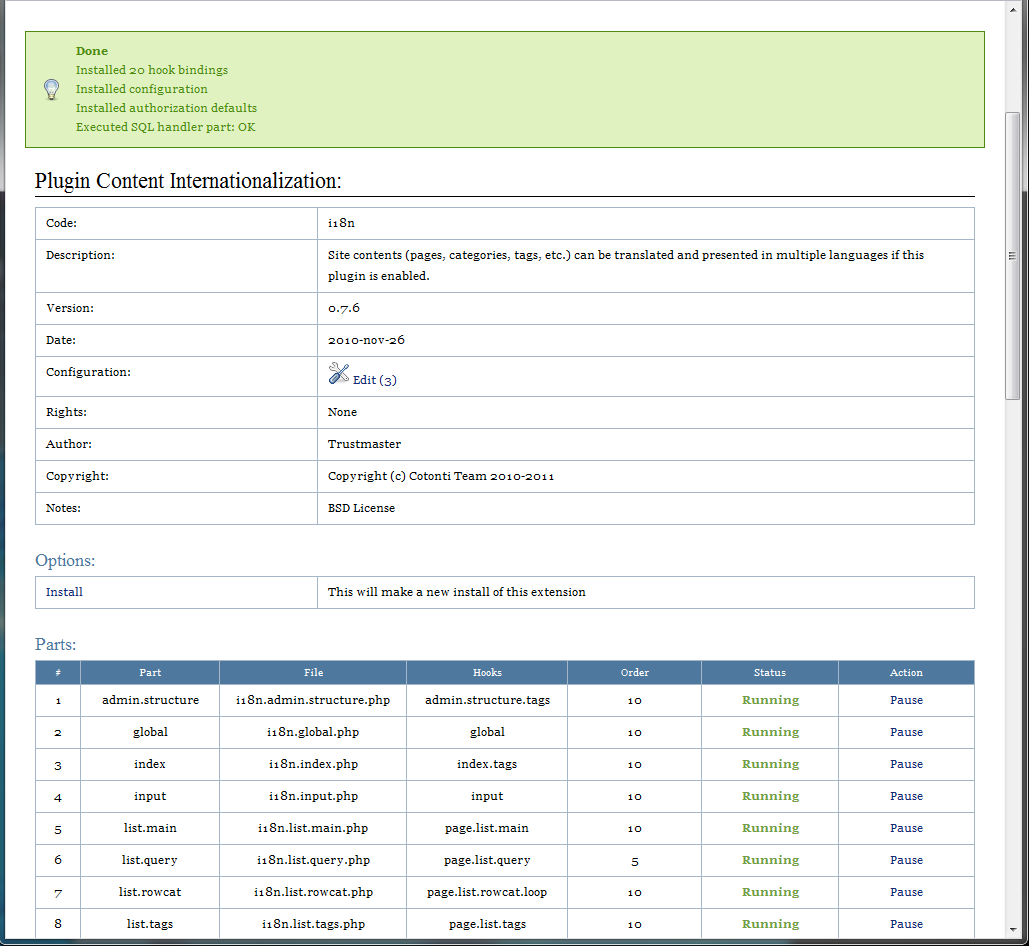The width and height of the screenshot is (1029, 946).
Task: Click the File column header
Action: [313, 672]
